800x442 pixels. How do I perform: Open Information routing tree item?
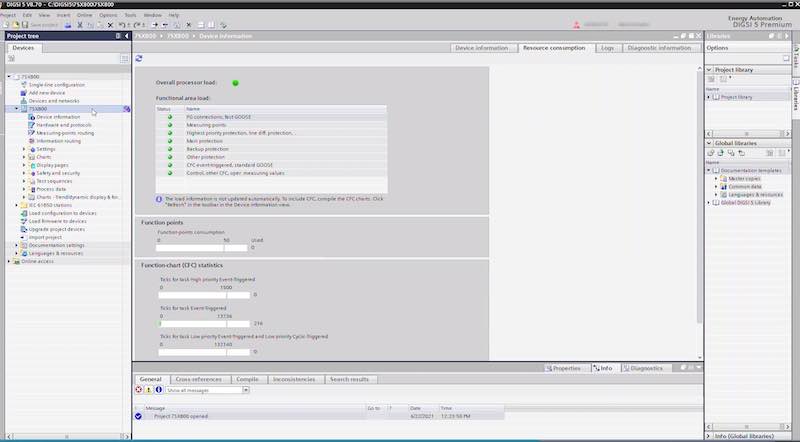(x=59, y=141)
